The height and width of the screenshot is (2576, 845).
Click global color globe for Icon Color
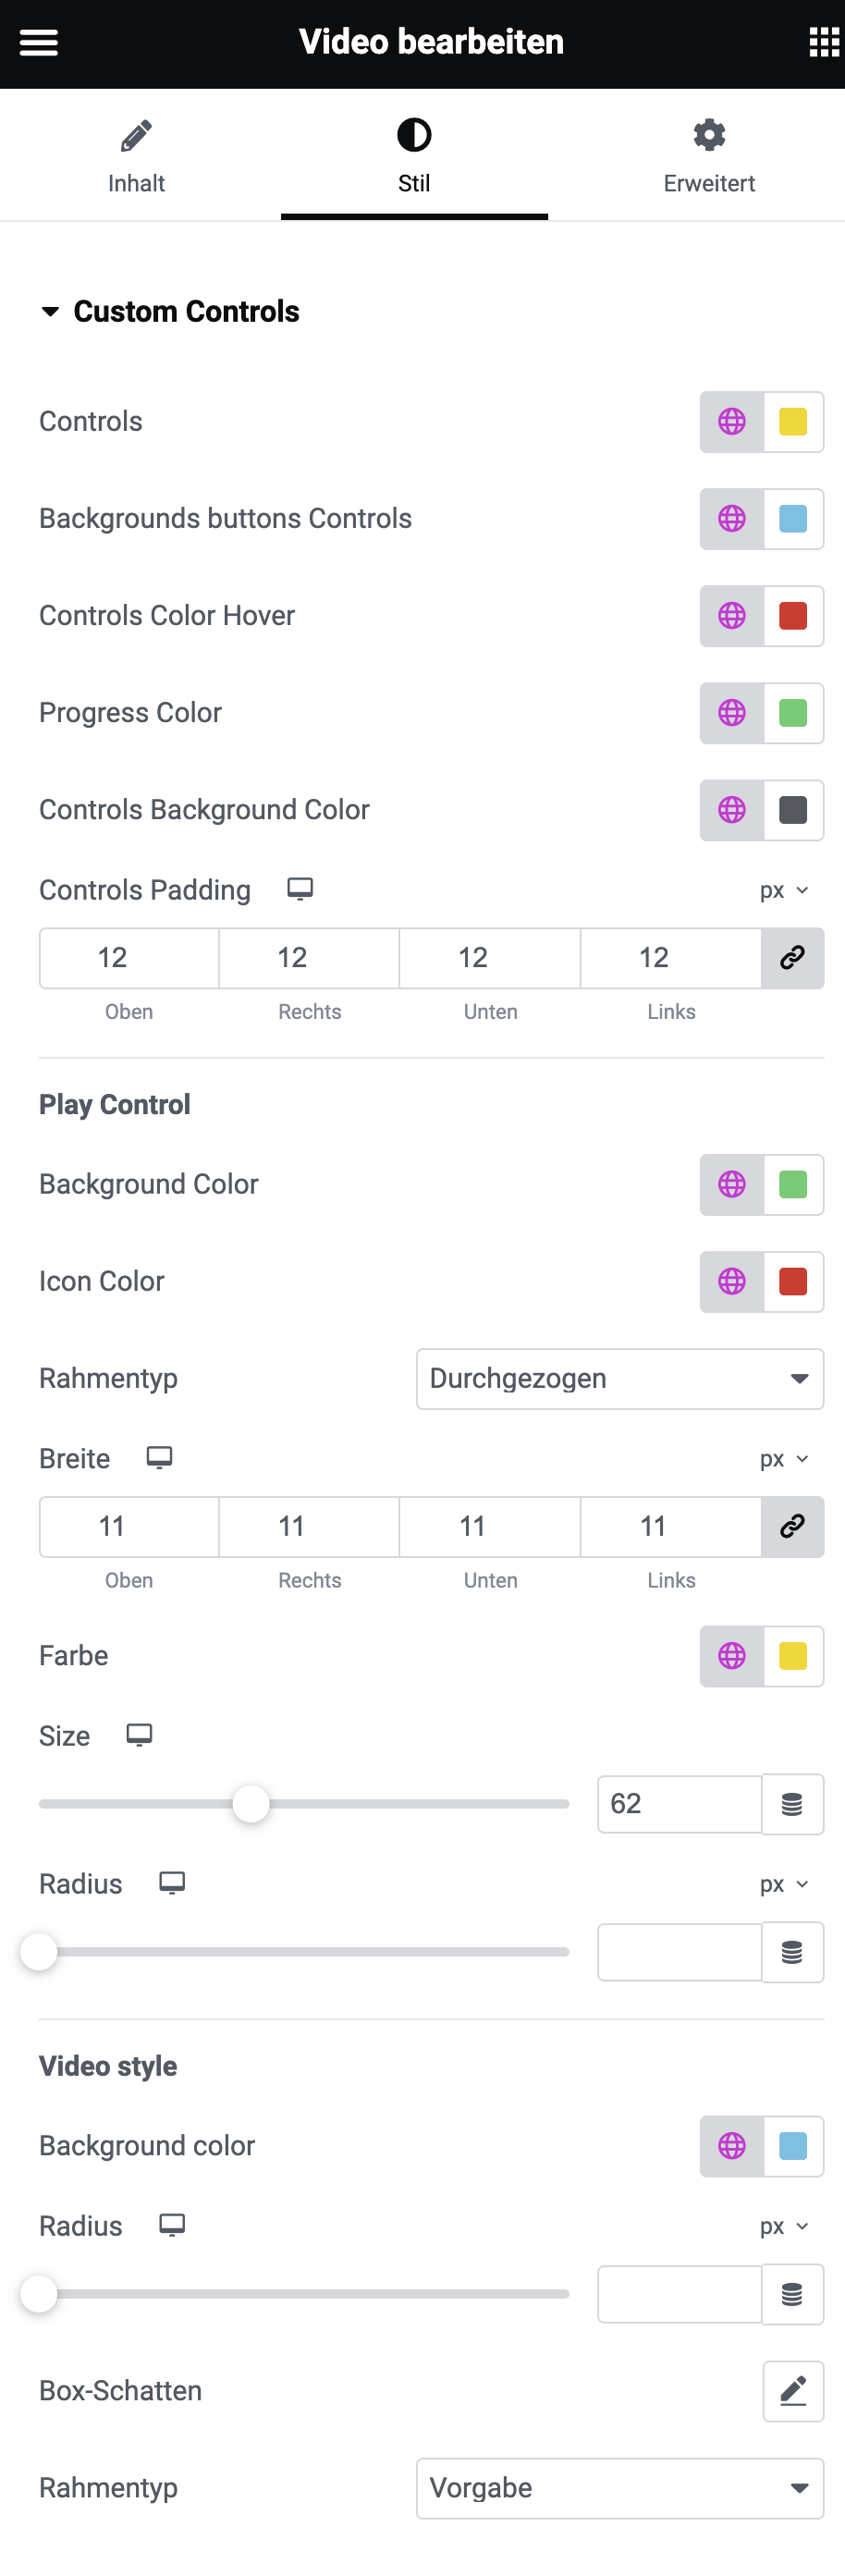point(732,1281)
